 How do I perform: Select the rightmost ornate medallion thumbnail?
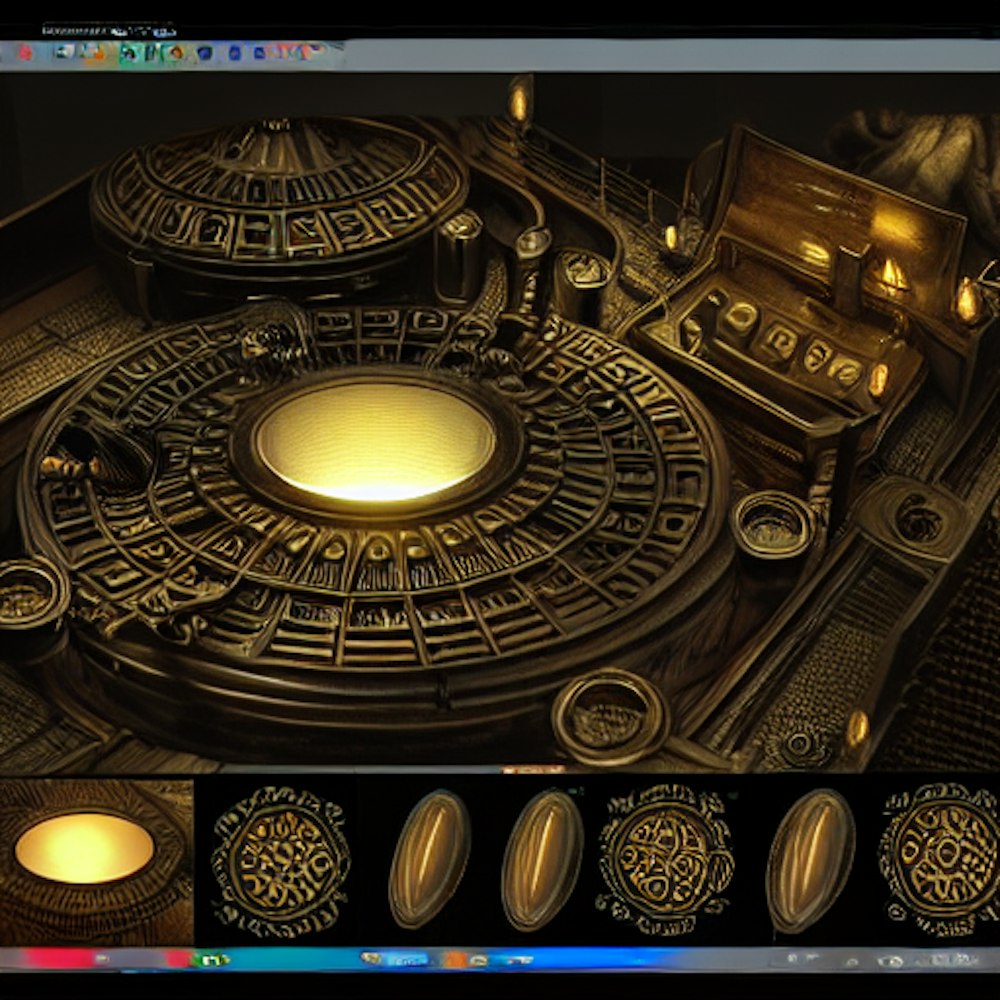point(940,860)
